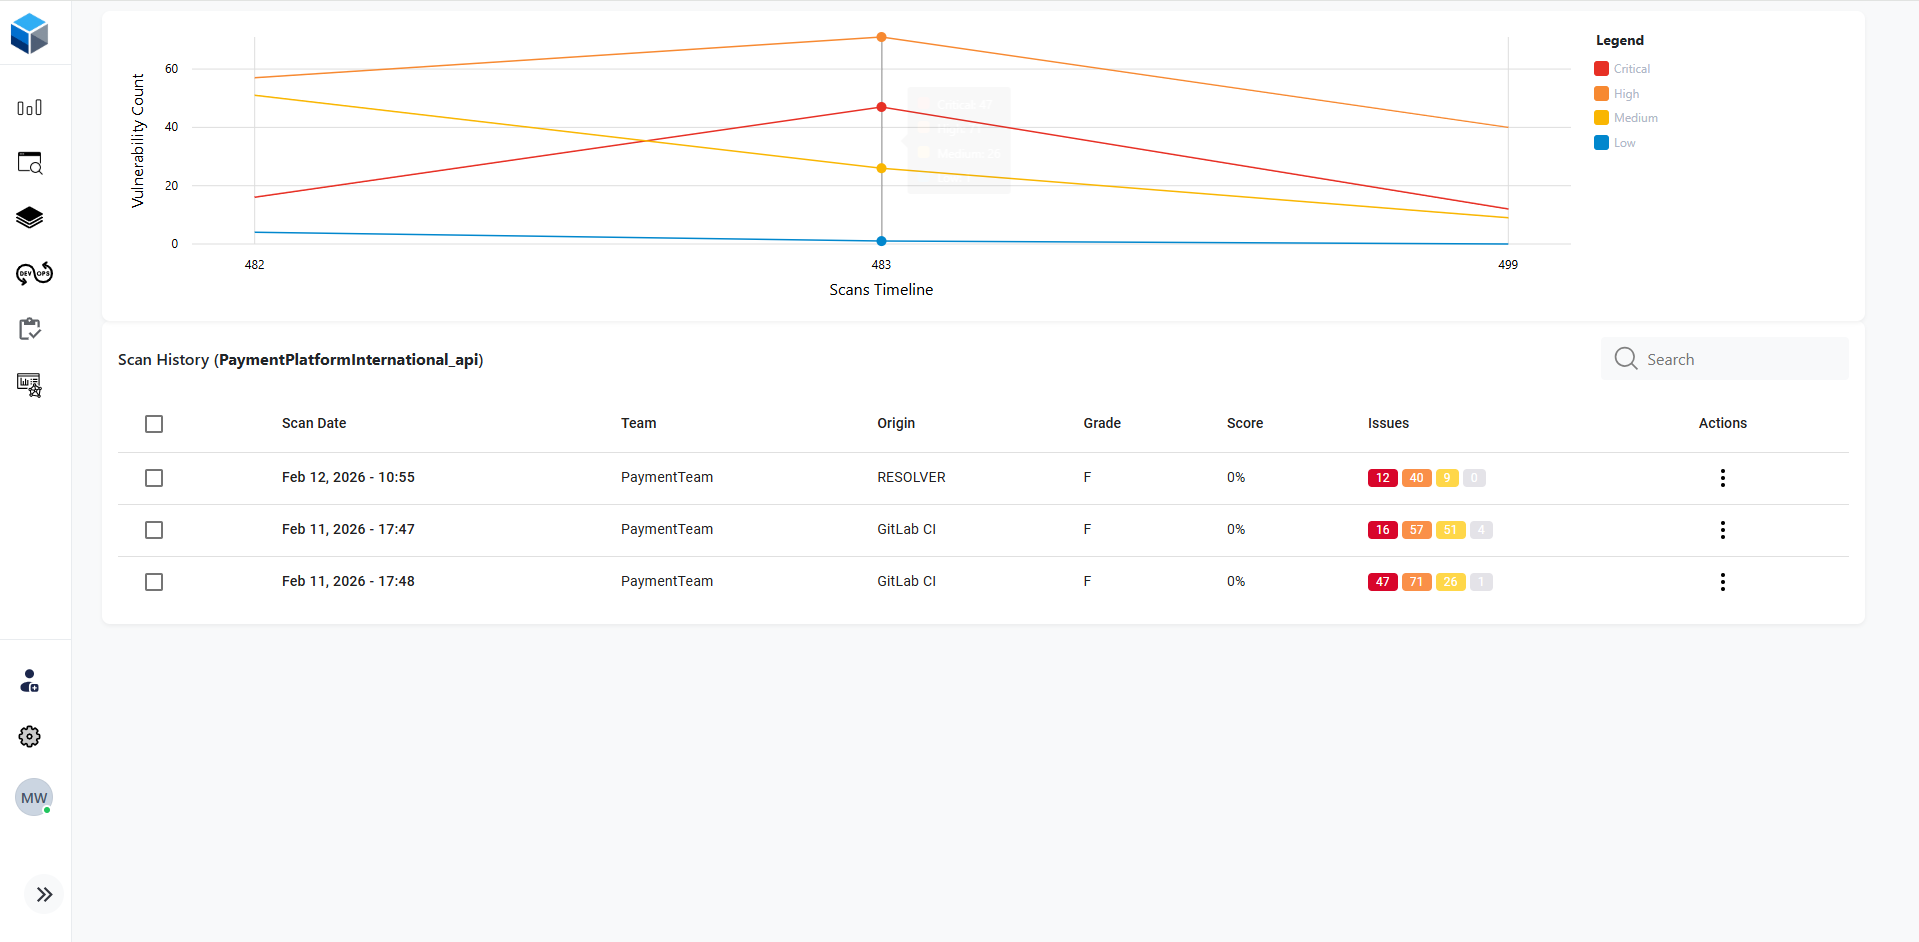Sort table by Scan Date column header
The image size is (1919, 942).
pyautogui.click(x=314, y=424)
